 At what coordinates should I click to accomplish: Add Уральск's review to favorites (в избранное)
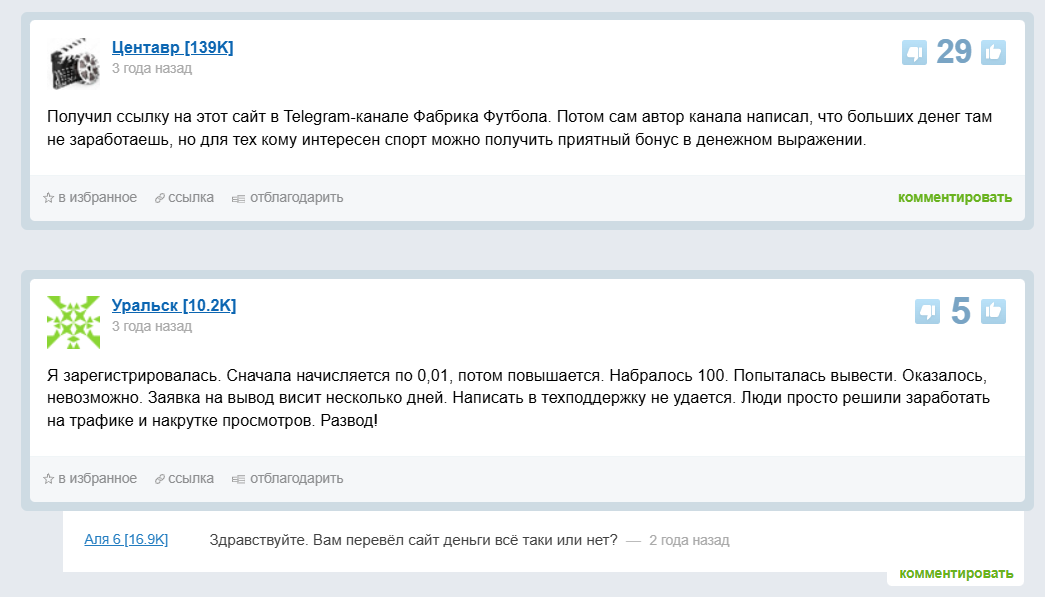(90, 479)
